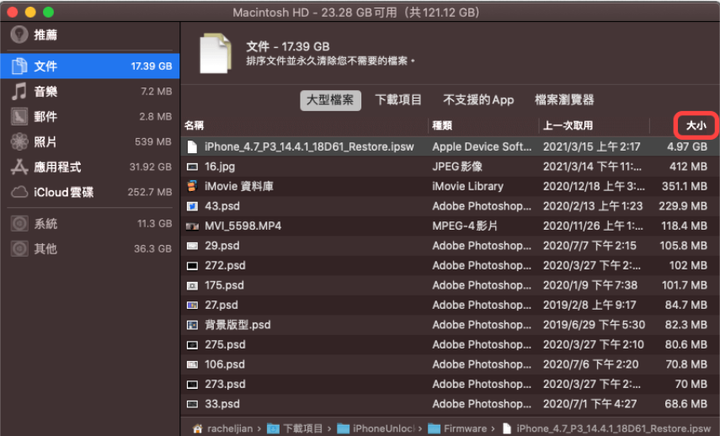The height and width of the screenshot is (436, 720).
Task: Select iMovie 資料庫 name in list
Action: pyautogui.click(x=239, y=186)
